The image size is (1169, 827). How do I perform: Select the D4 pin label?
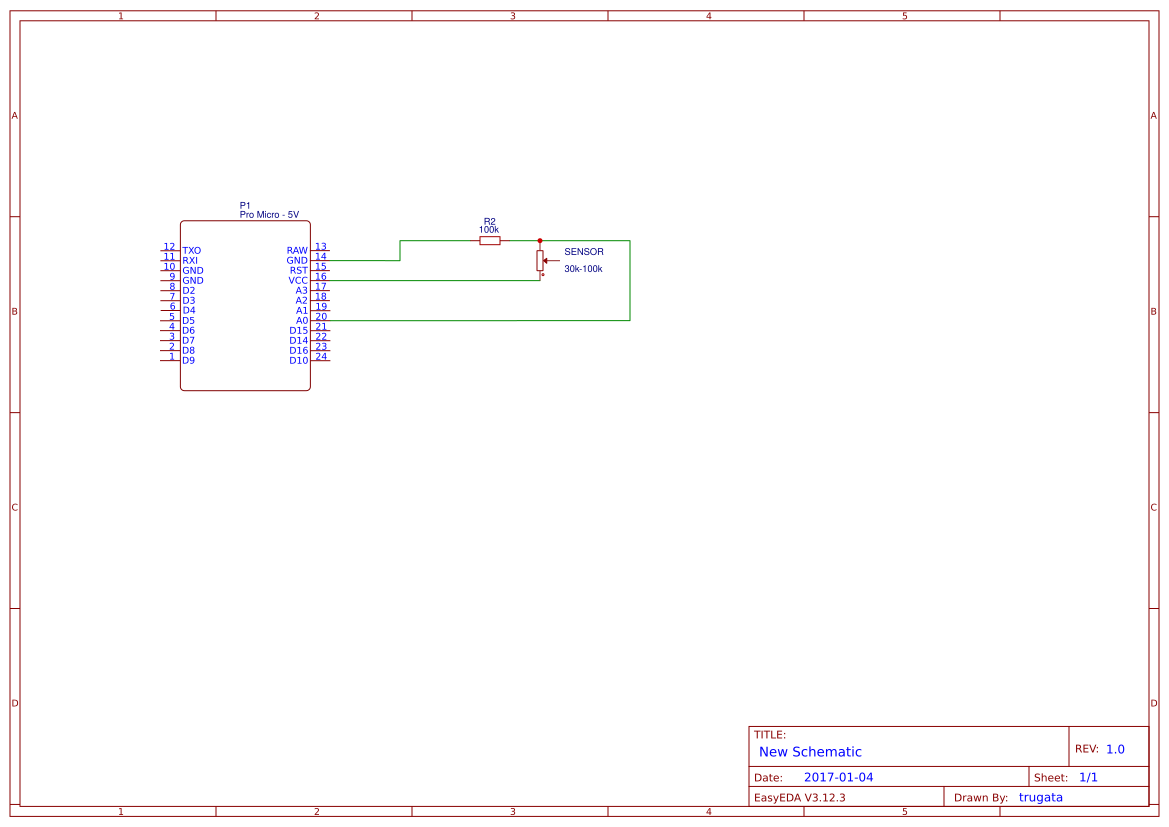[x=189, y=310]
